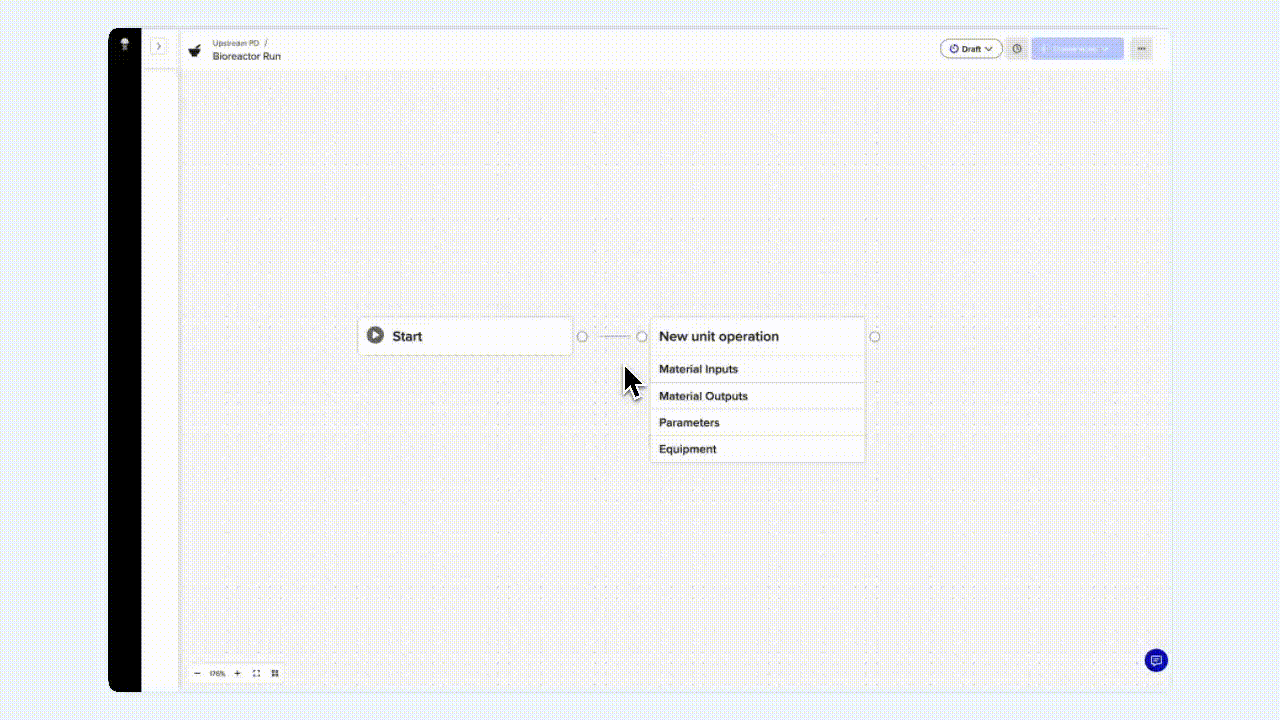Image resolution: width=1280 pixels, height=720 pixels.
Task: Open the chat support bubble
Action: click(x=1156, y=660)
